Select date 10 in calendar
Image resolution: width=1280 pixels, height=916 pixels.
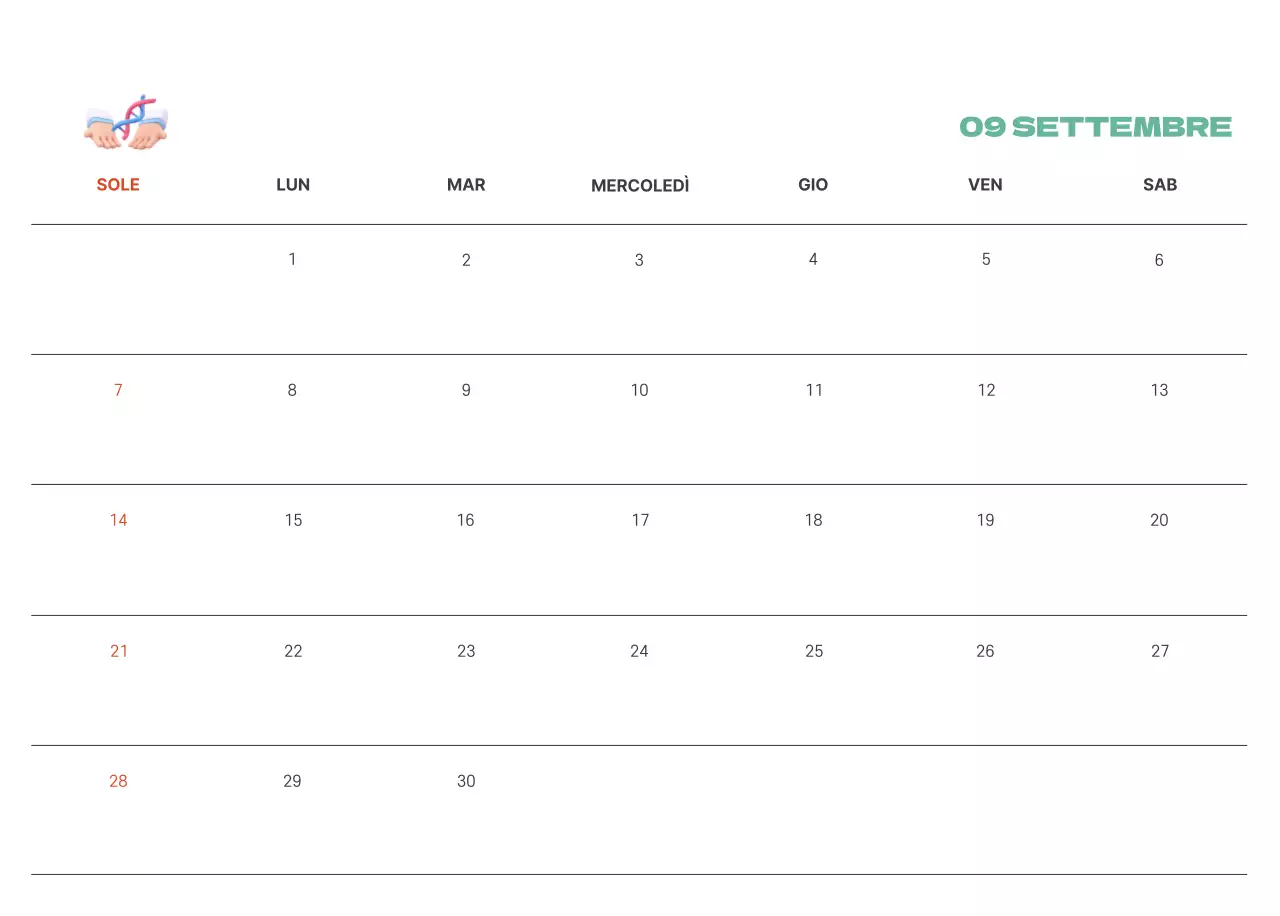coord(640,390)
